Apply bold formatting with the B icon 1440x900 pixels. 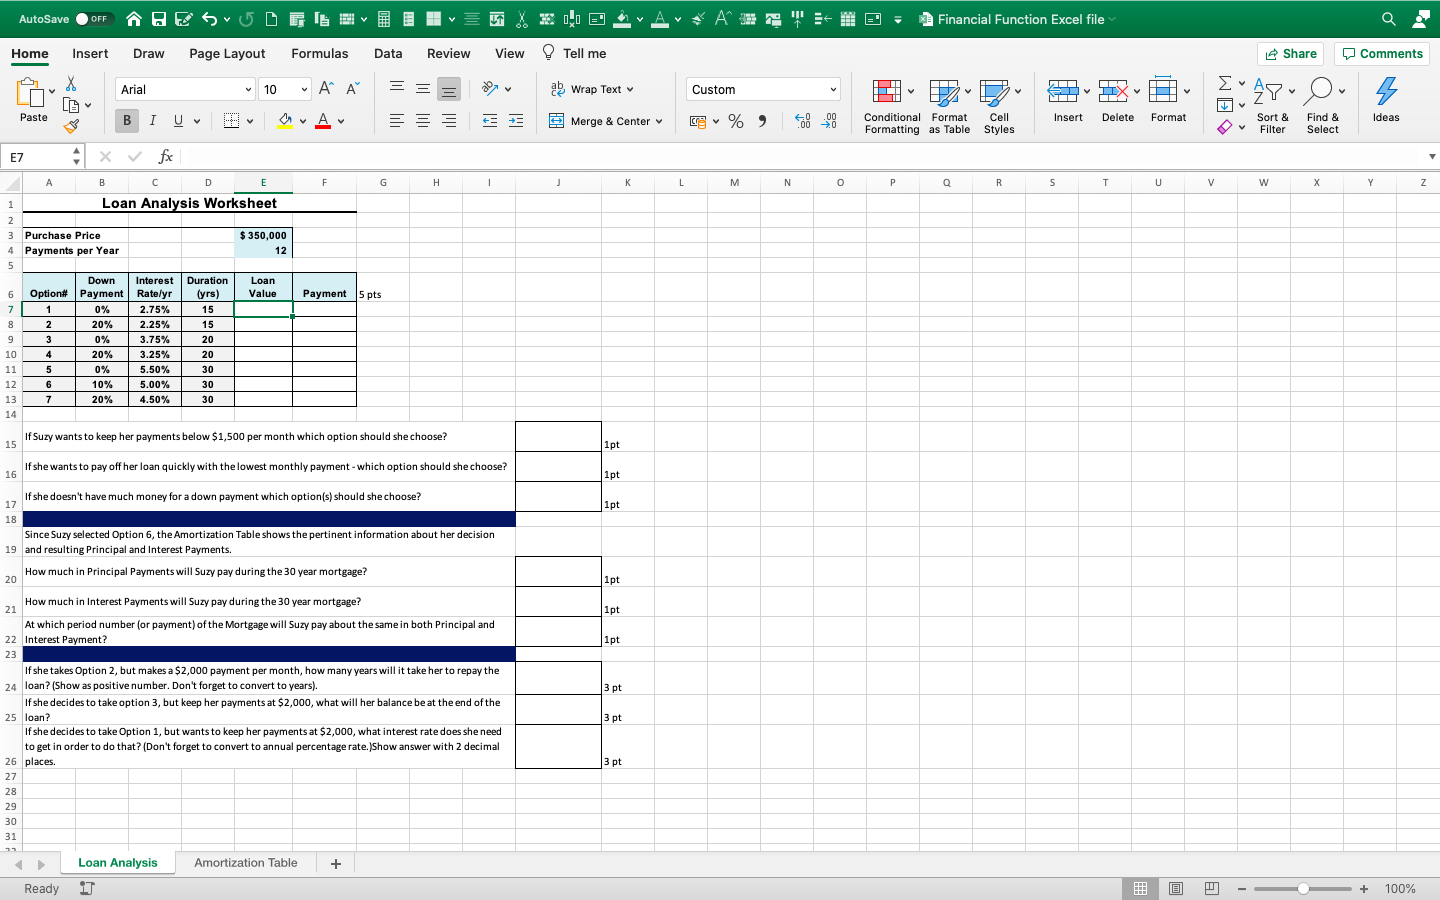(x=126, y=120)
